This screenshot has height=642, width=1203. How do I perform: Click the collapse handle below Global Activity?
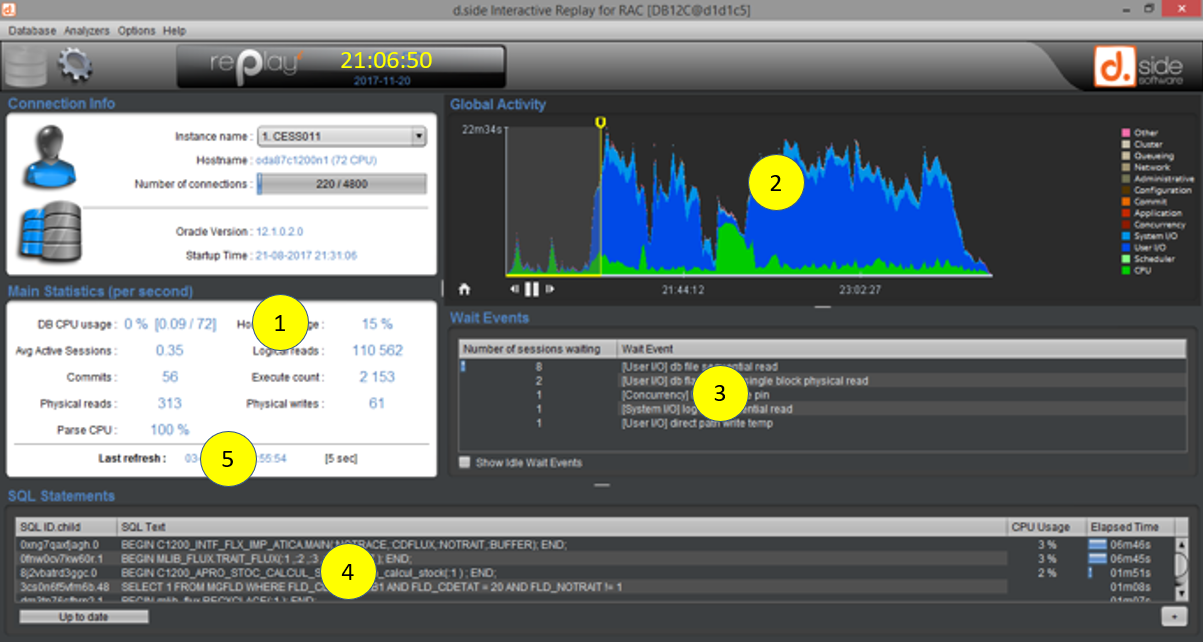pos(822,307)
